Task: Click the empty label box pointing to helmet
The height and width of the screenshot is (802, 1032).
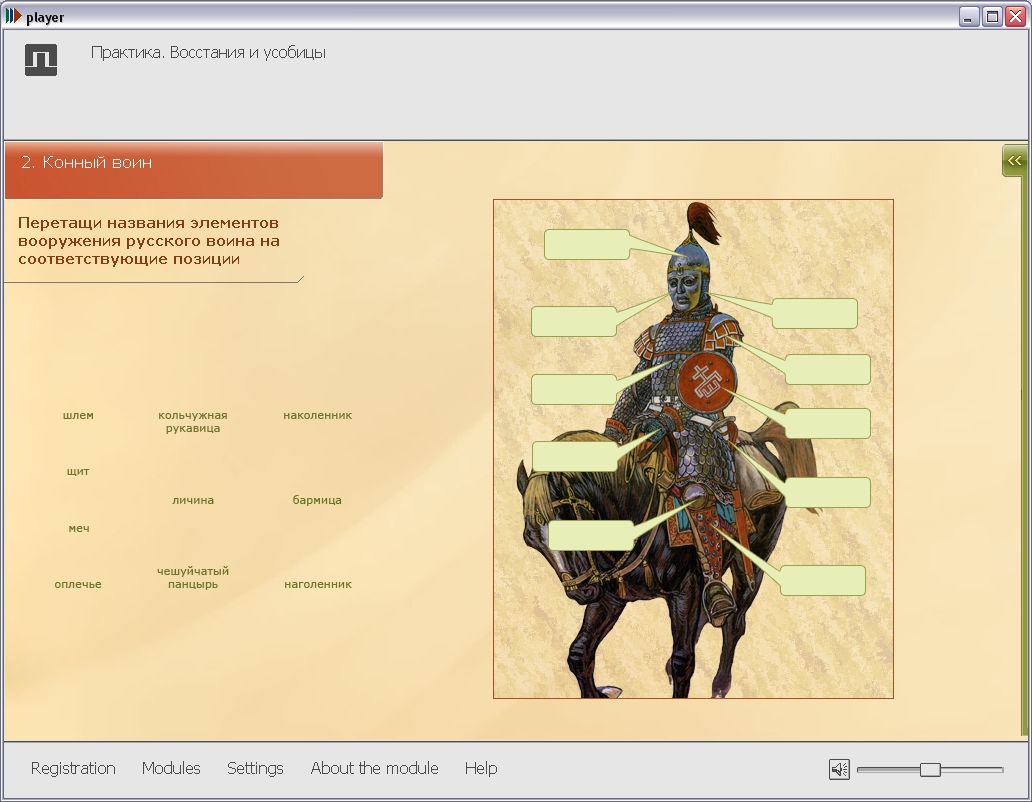Action: [x=587, y=244]
